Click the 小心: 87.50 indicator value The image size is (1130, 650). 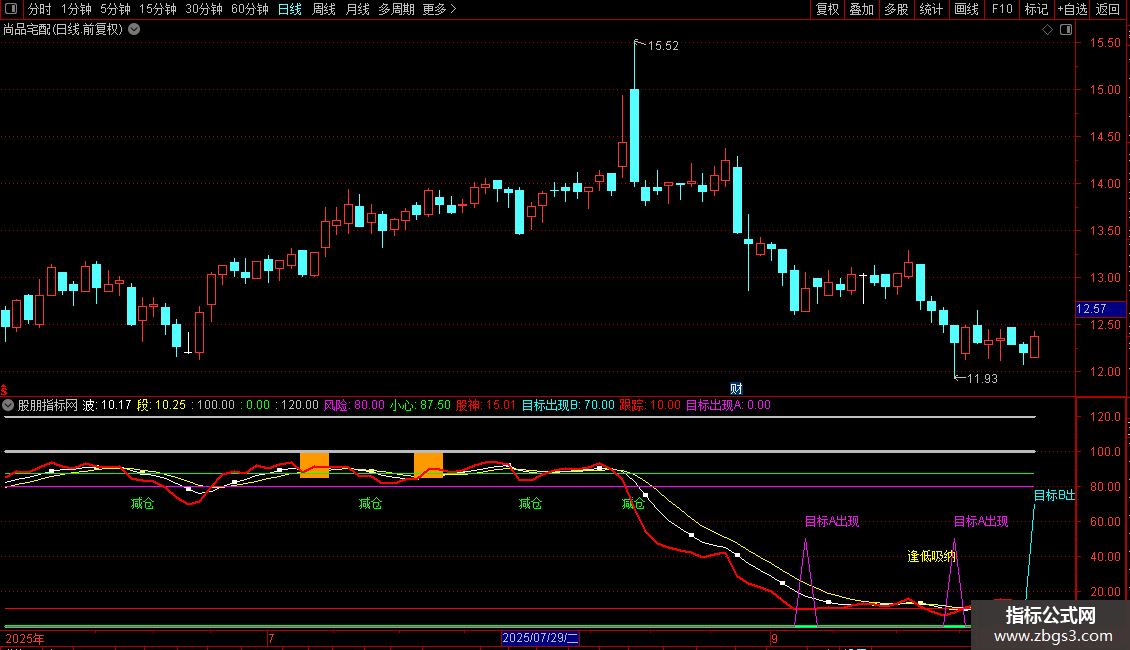point(420,405)
